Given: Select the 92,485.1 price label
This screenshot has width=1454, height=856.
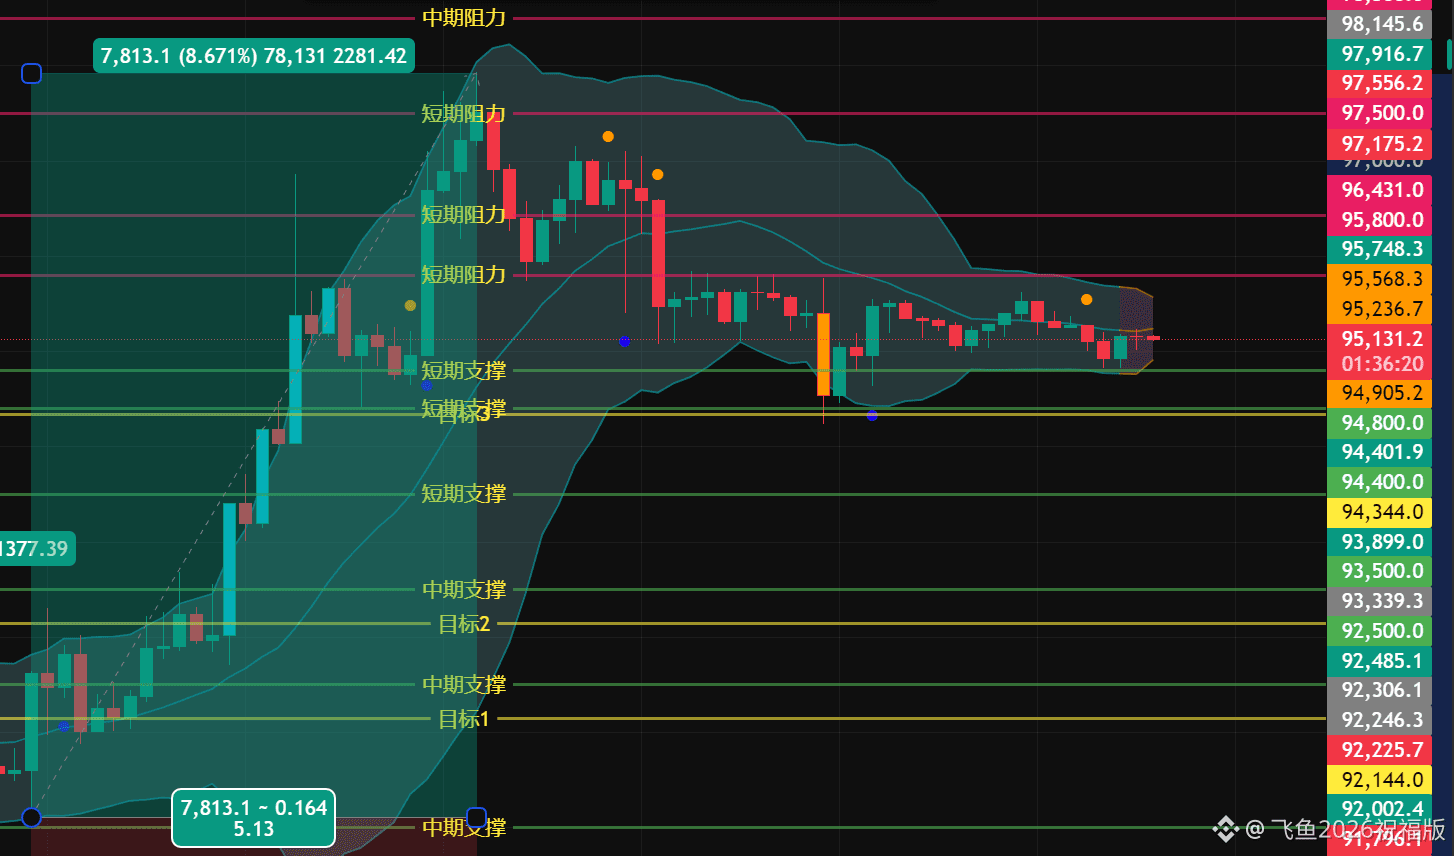Looking at the screenshot, I should 1380,661.
